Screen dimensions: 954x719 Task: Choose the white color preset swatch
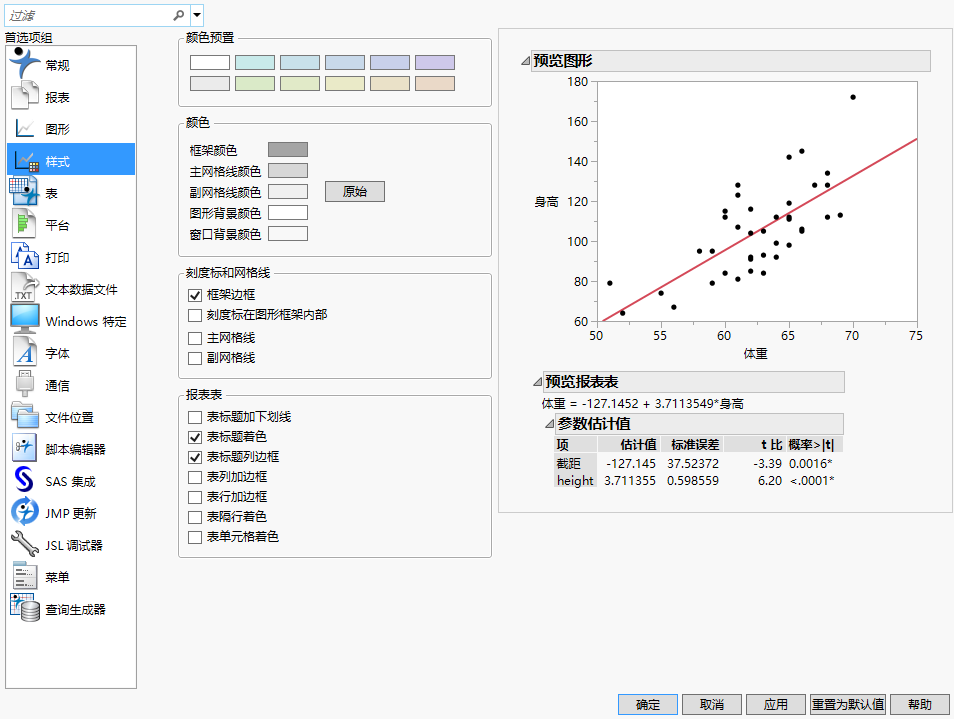click(x=210, y=63)
